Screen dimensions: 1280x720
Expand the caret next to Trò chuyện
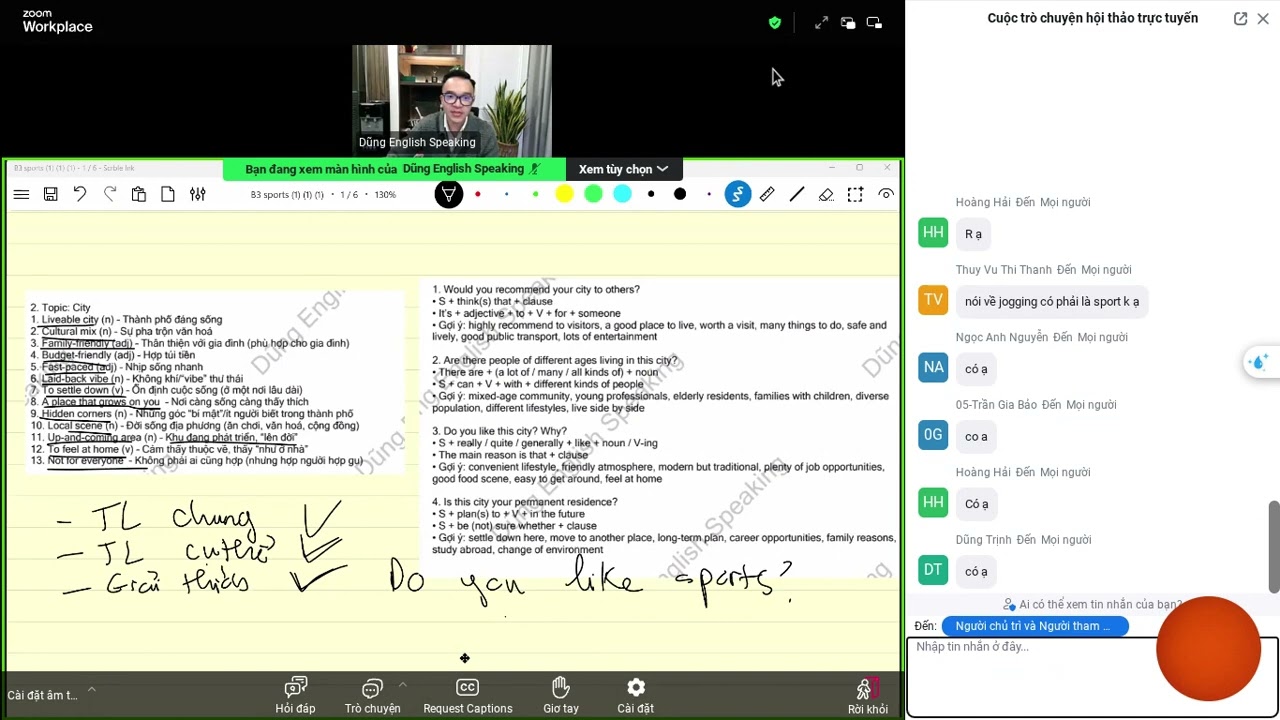(x=402, y=685)
